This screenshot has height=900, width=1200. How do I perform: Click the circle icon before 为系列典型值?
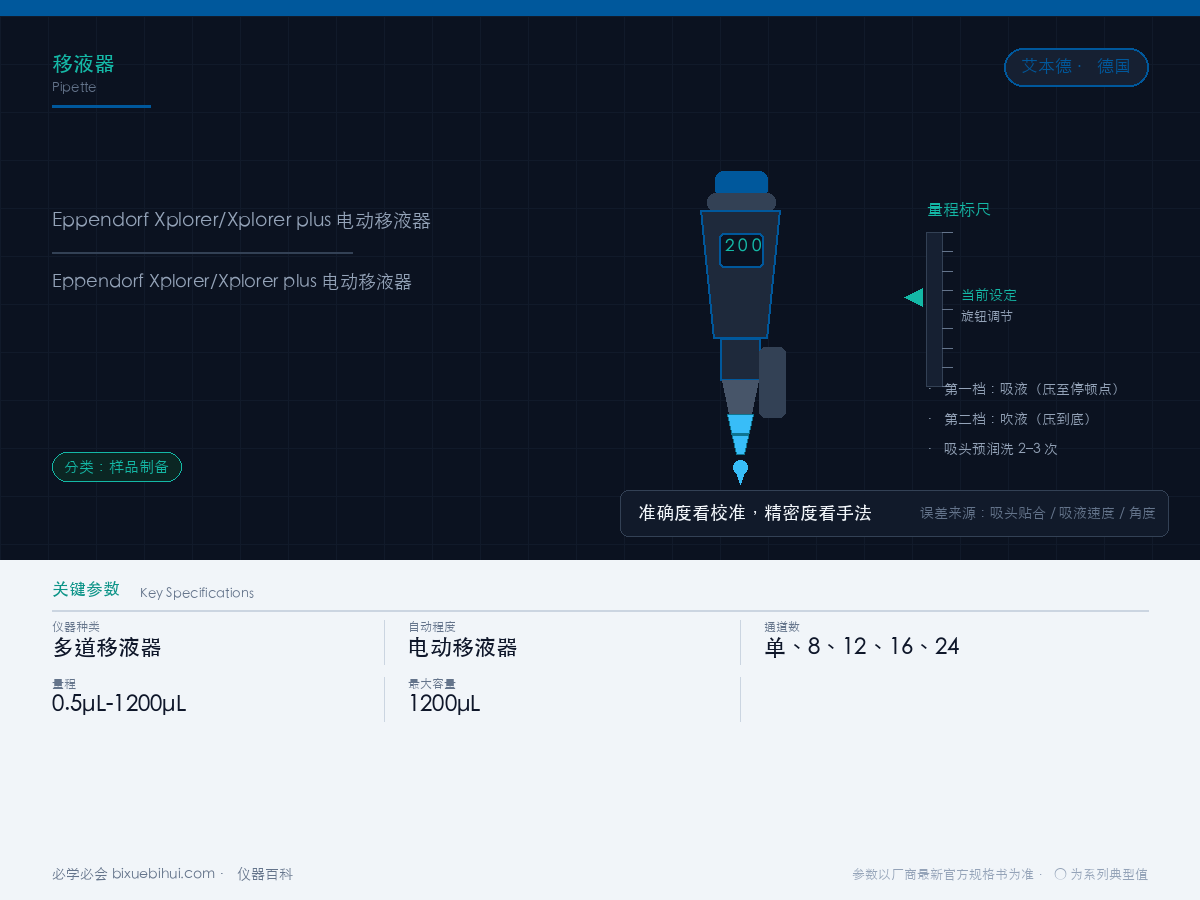1060,874
